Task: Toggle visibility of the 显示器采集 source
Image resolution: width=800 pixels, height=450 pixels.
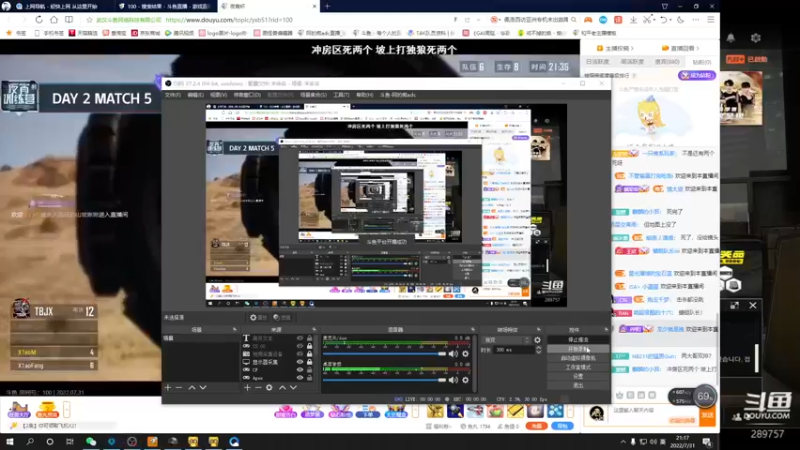Action: (300, 362)
